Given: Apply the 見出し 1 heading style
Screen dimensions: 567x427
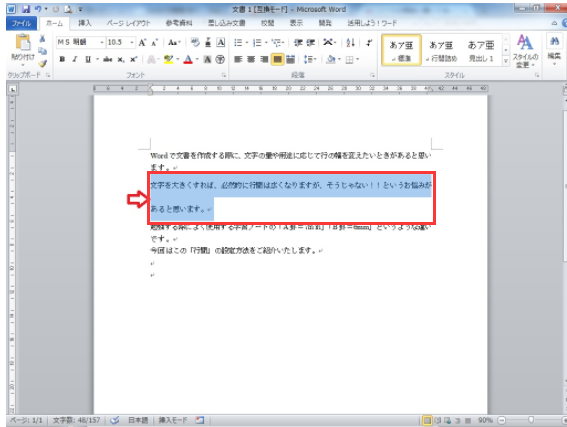Looking at the screenshot, I should click(x=481, y=50).
